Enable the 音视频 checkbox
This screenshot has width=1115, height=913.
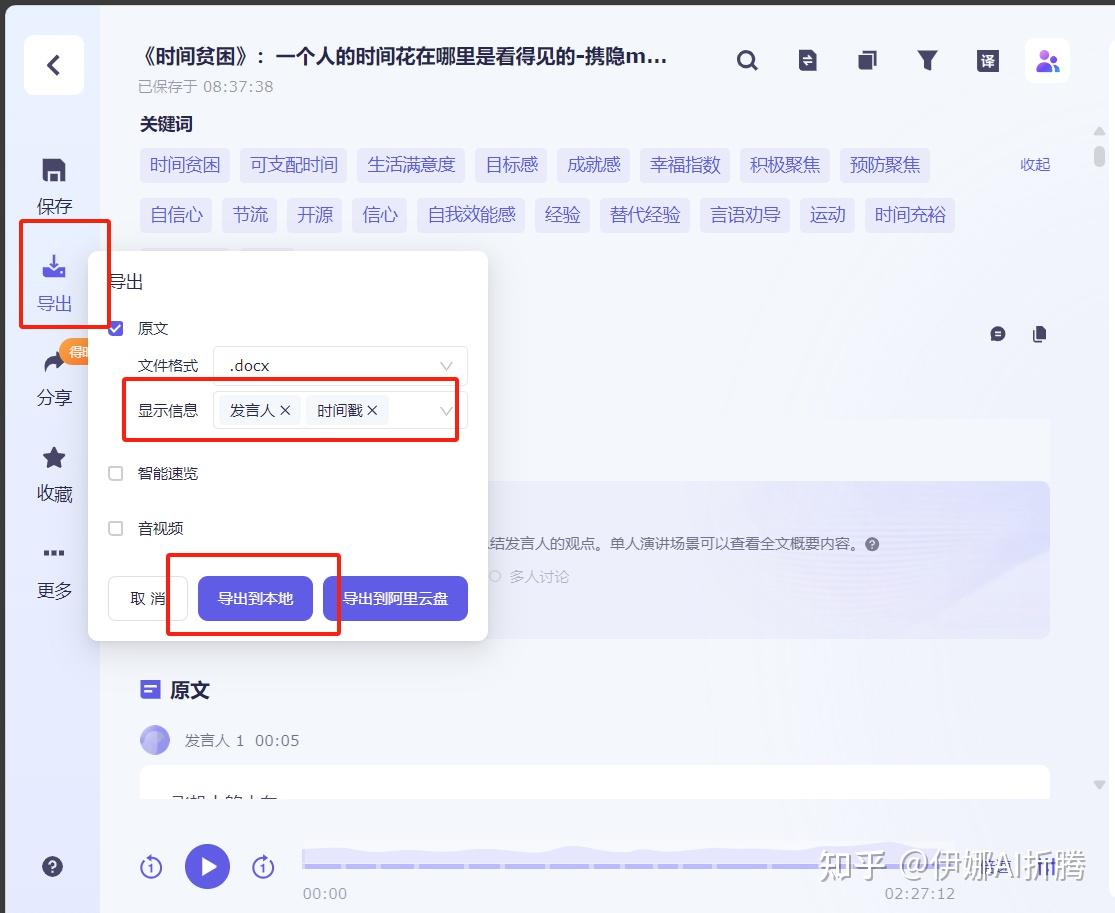click(116, 528)
